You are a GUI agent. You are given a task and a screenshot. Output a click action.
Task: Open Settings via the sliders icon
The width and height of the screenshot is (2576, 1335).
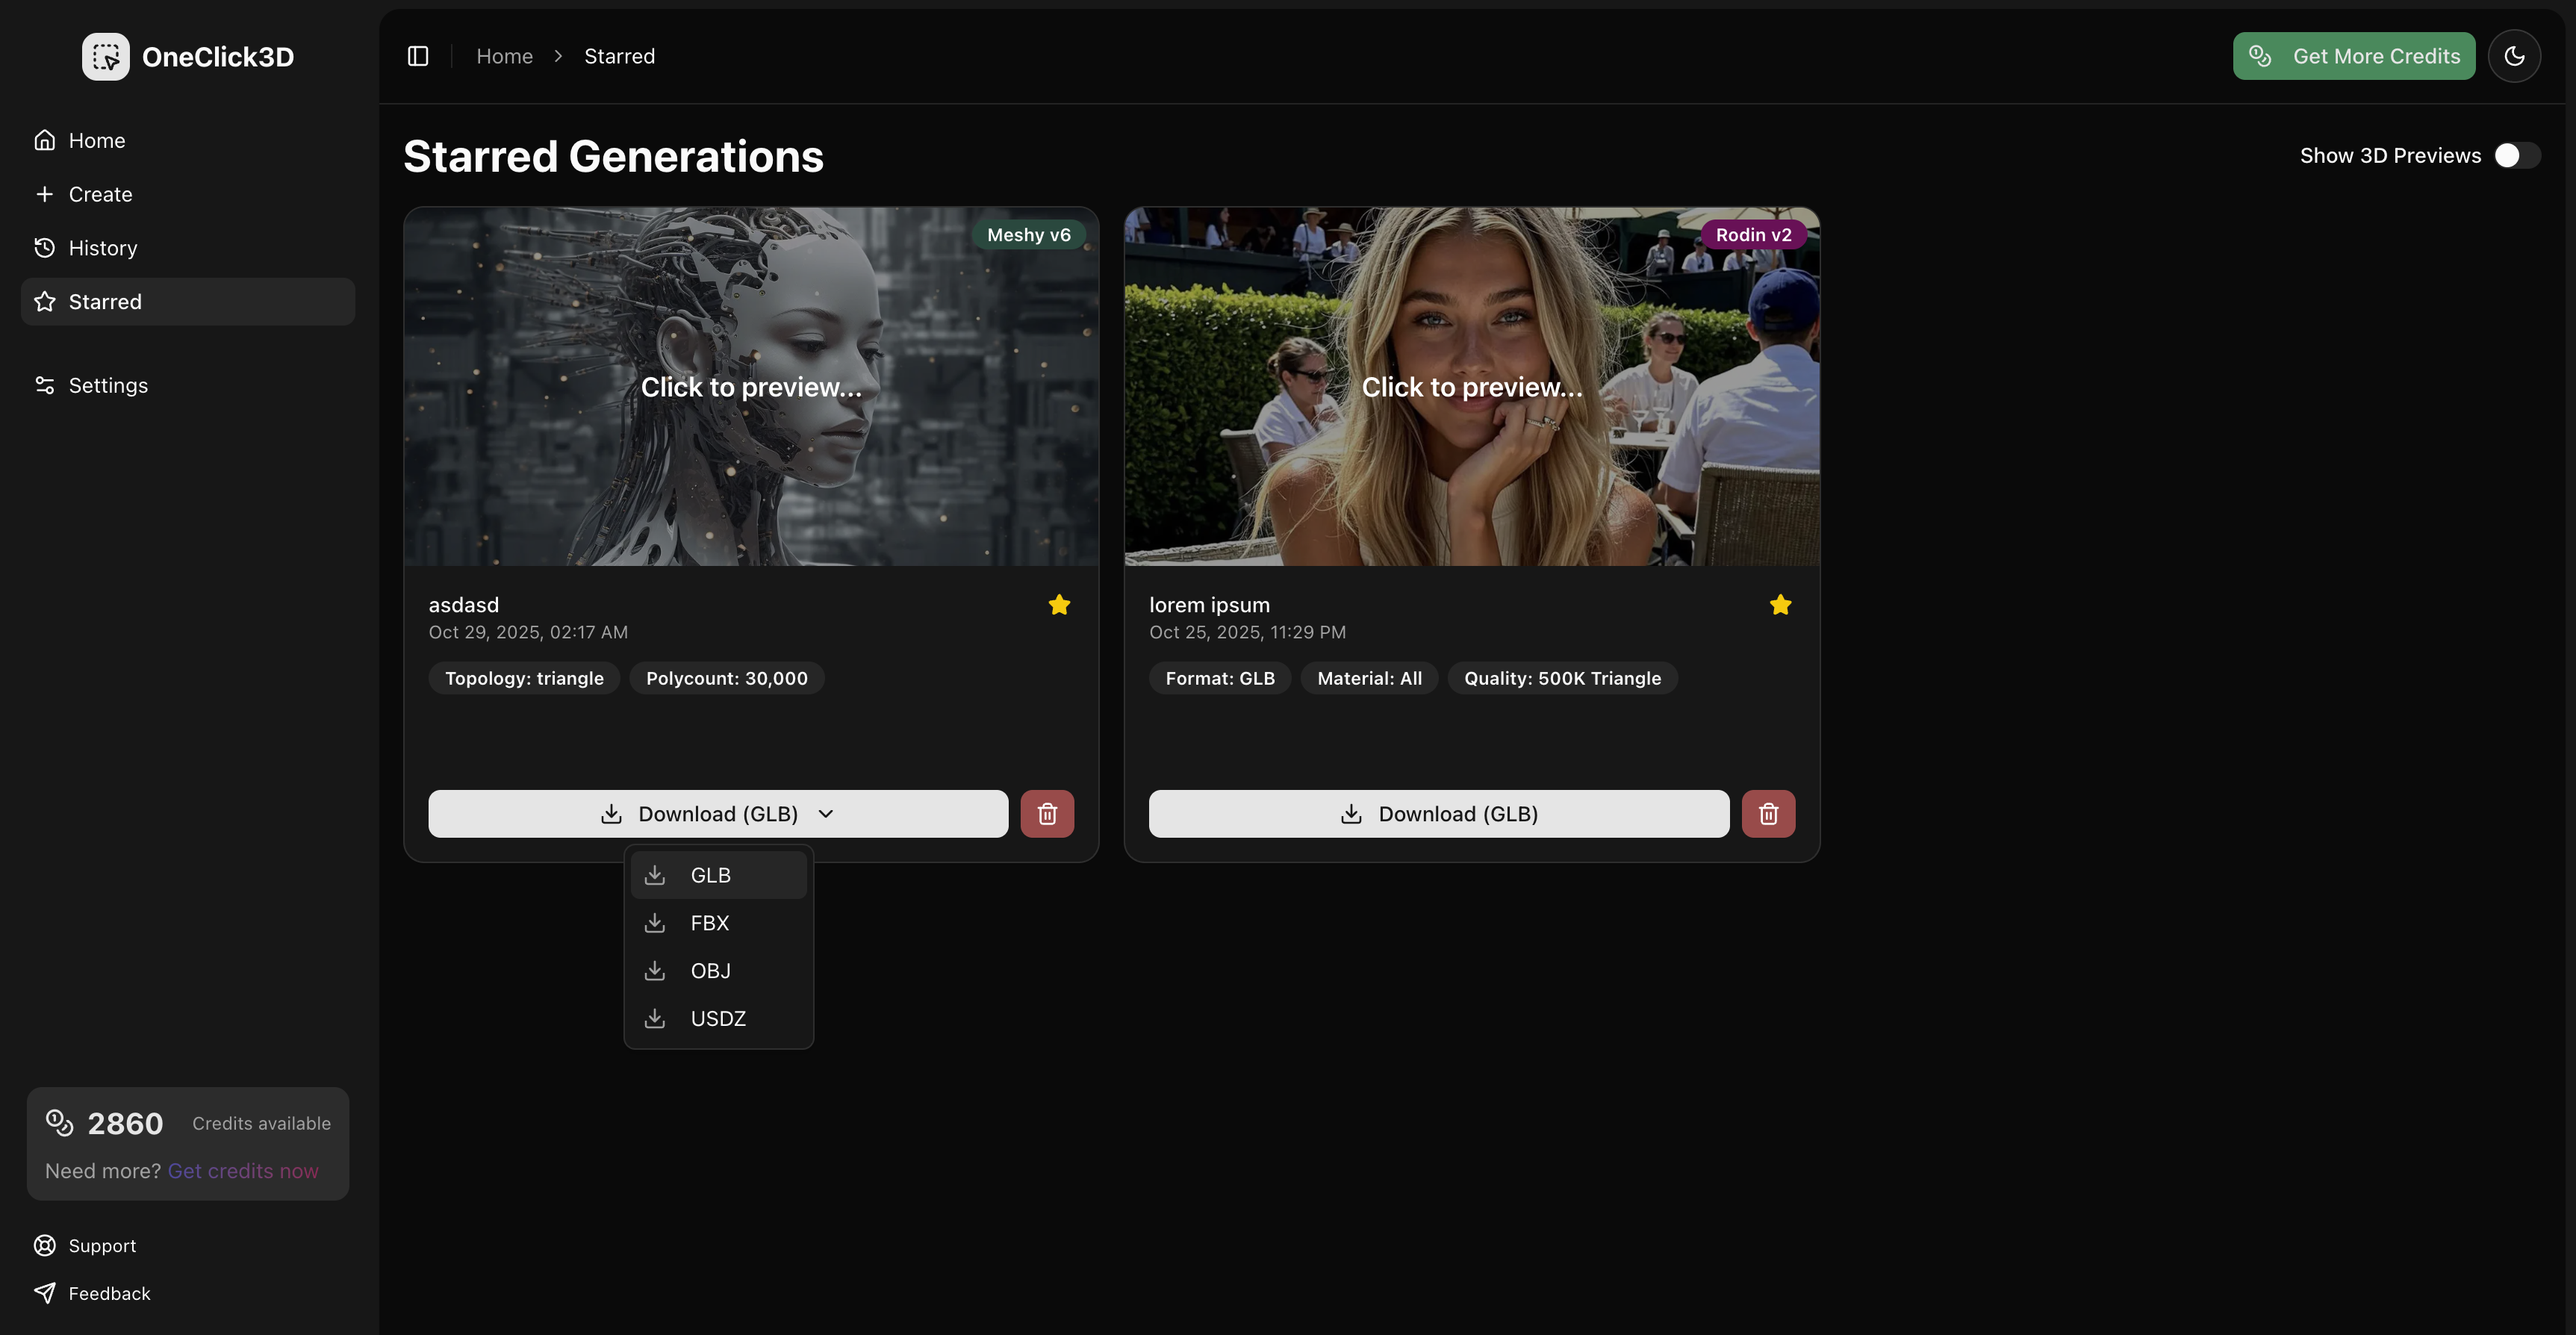44,385
